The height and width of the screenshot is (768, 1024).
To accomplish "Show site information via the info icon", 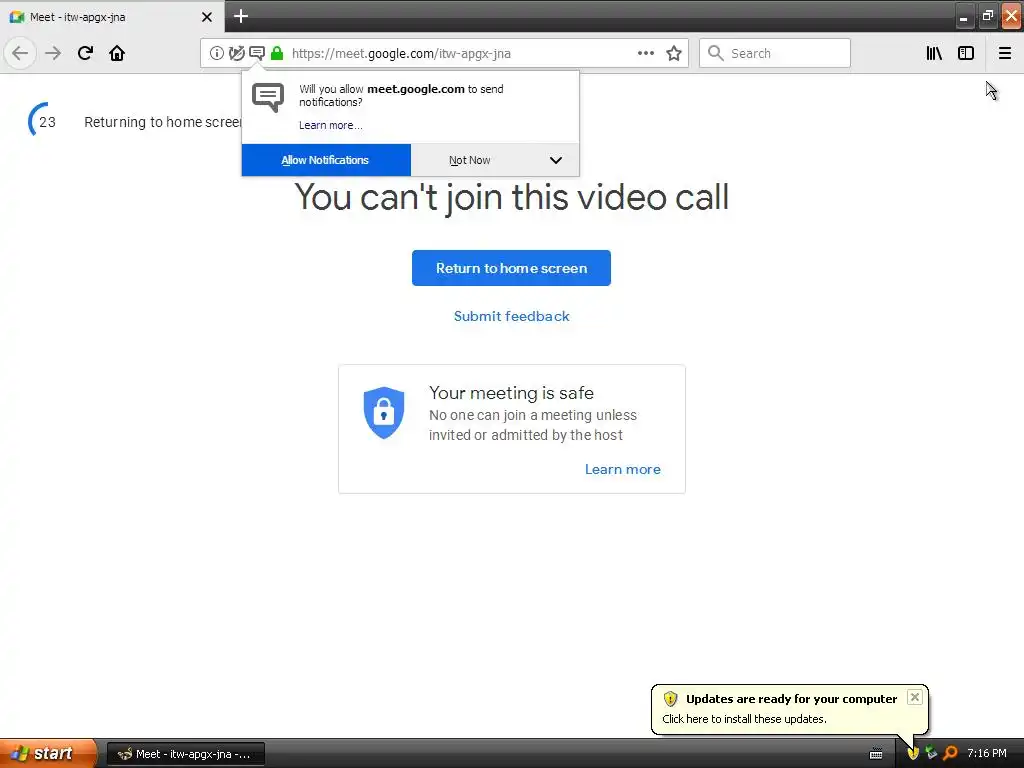I will (x=216, y=53).
